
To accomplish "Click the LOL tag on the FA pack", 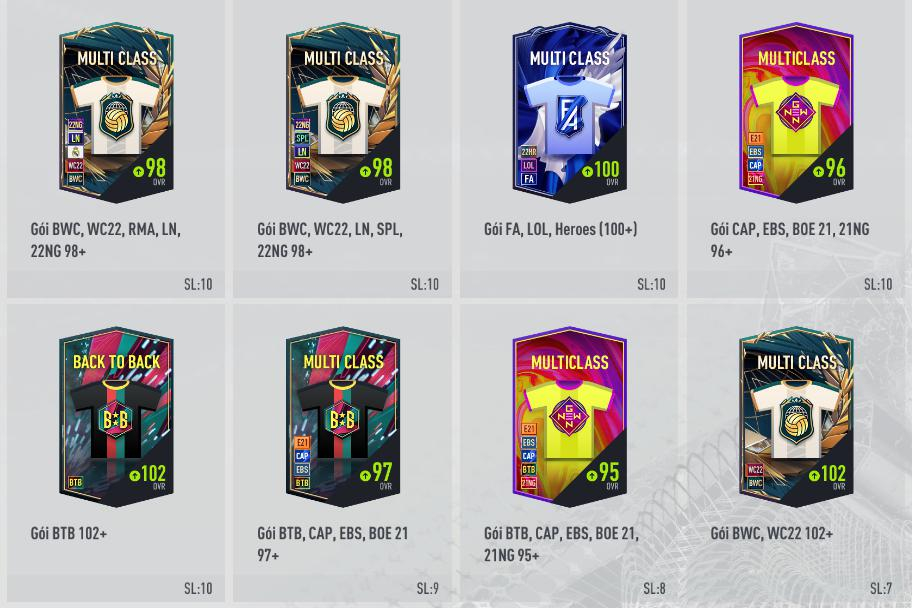I will (x=528, y=165).
